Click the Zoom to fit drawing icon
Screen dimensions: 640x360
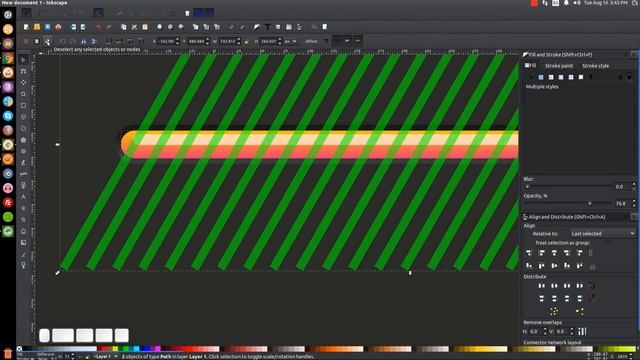point(170,27)
